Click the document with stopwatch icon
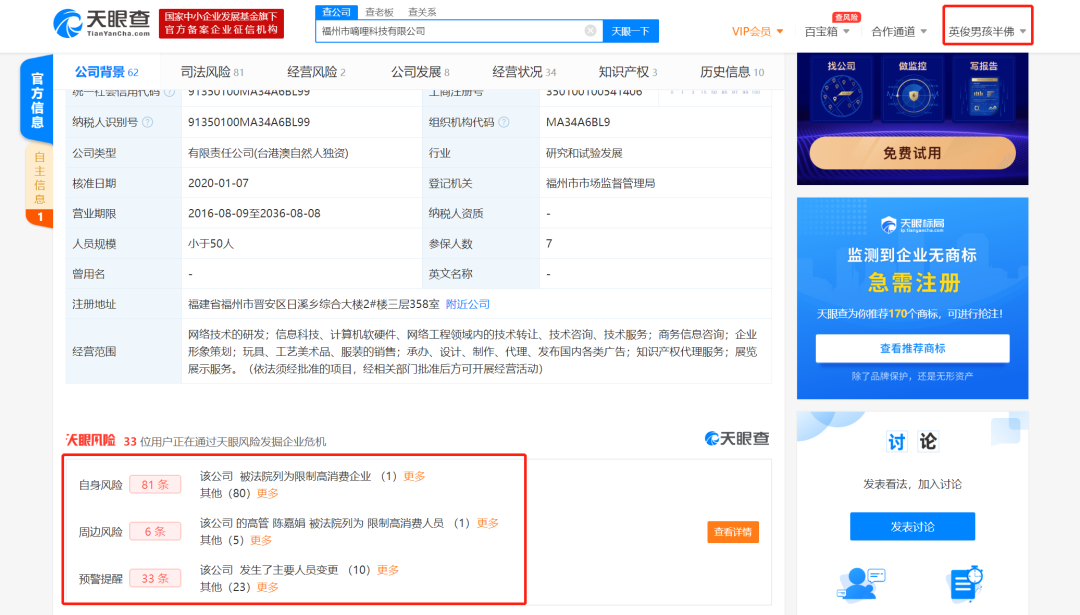1080x615 pixels. [x=965, y=582]
